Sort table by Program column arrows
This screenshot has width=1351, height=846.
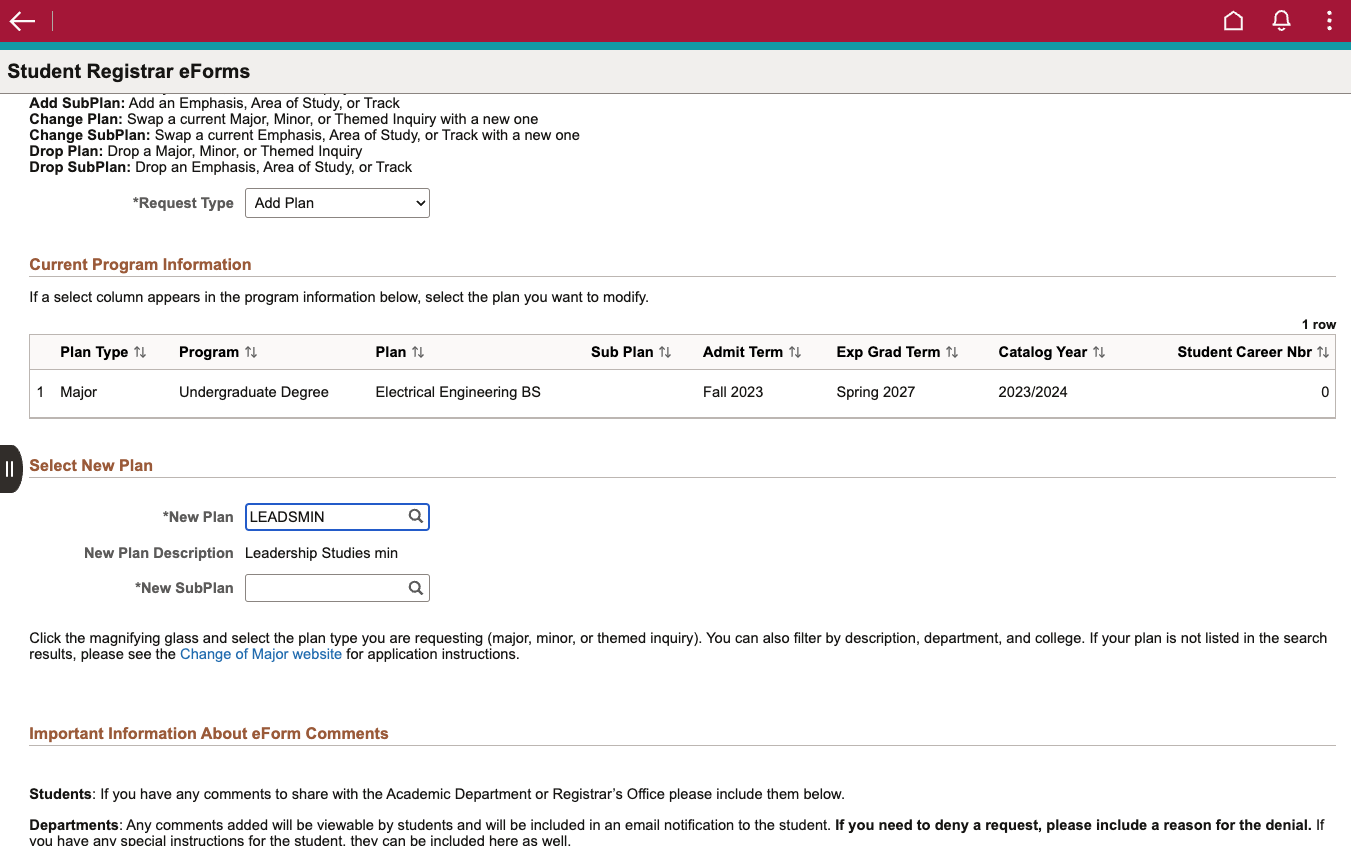(251, 352)
